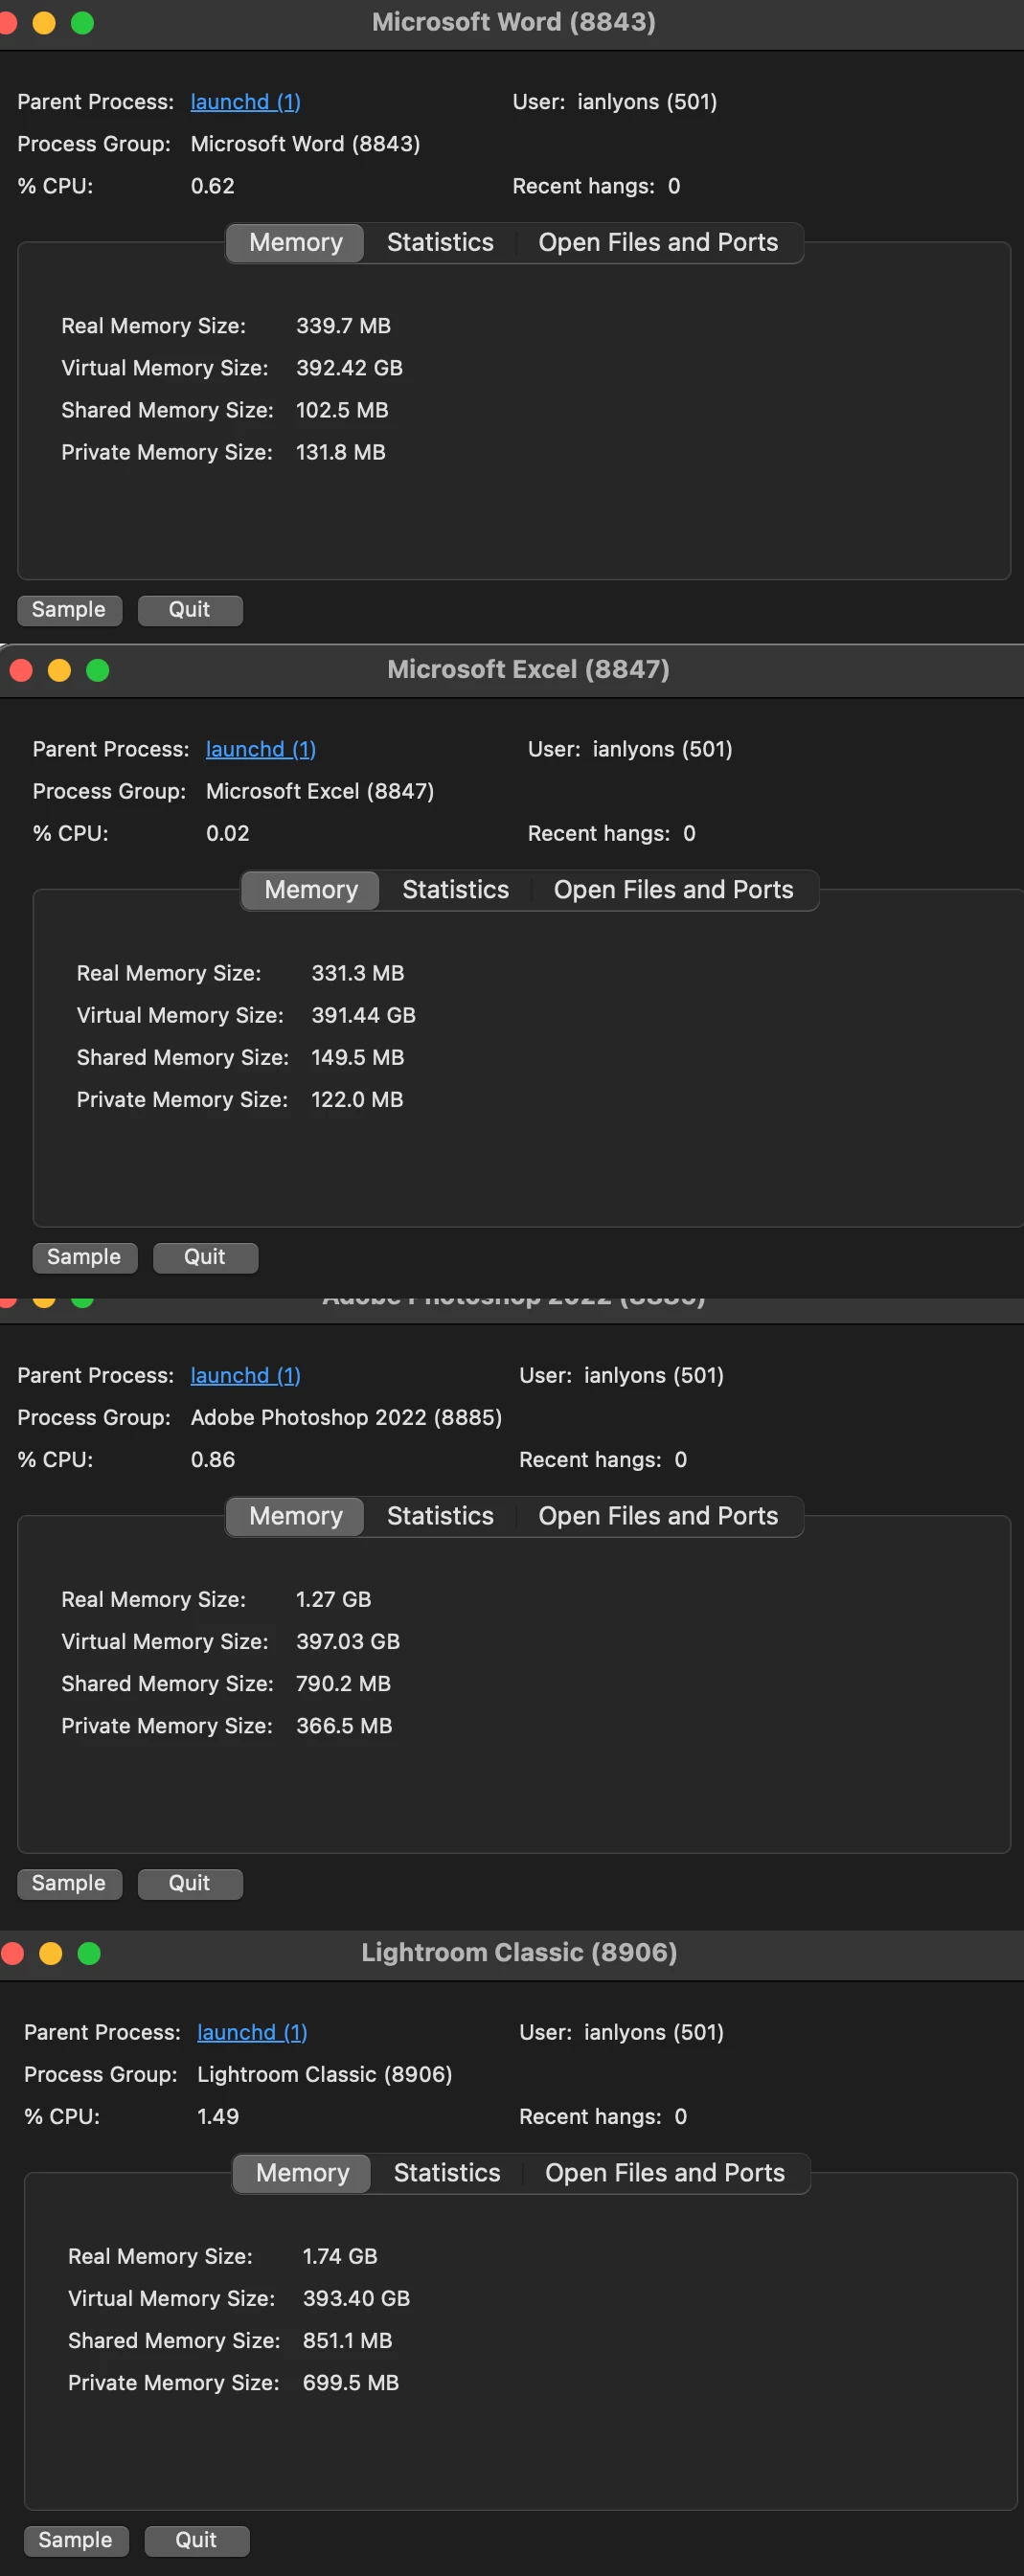Minimize the Microsoft Word info window
This screenshot has width=1024, height=2576.
(x=44, y=22)
